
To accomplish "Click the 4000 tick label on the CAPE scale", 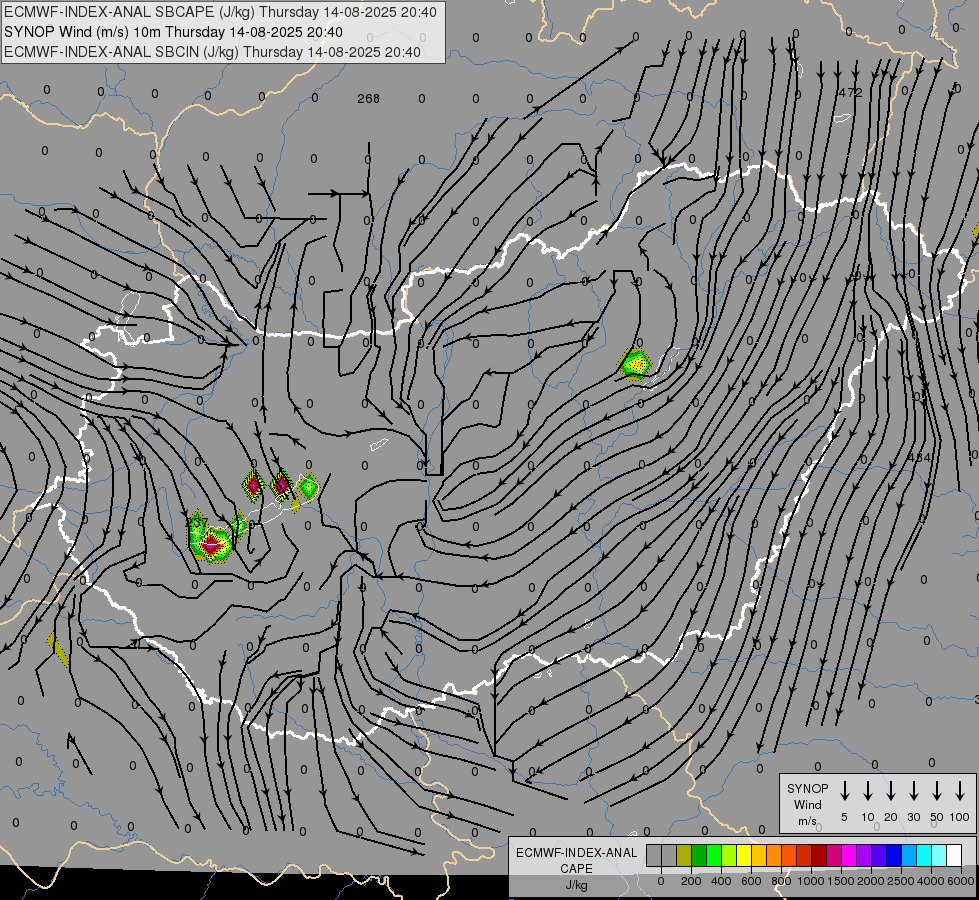I will point(931,881).
